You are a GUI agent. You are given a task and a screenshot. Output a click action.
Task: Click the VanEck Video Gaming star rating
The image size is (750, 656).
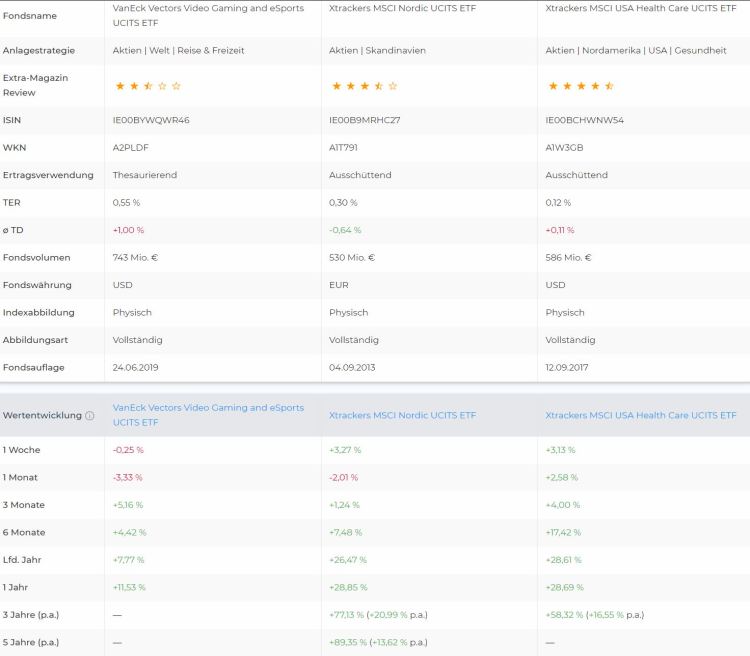click(x=147, y=86)
